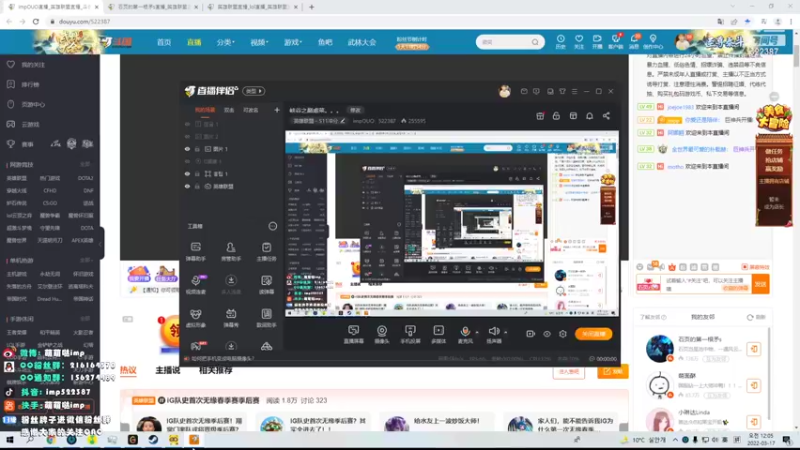Screen dimensions: 800x450
Task: Click the share icon in 直播伴侣
Action: click(x=606, y=116)
